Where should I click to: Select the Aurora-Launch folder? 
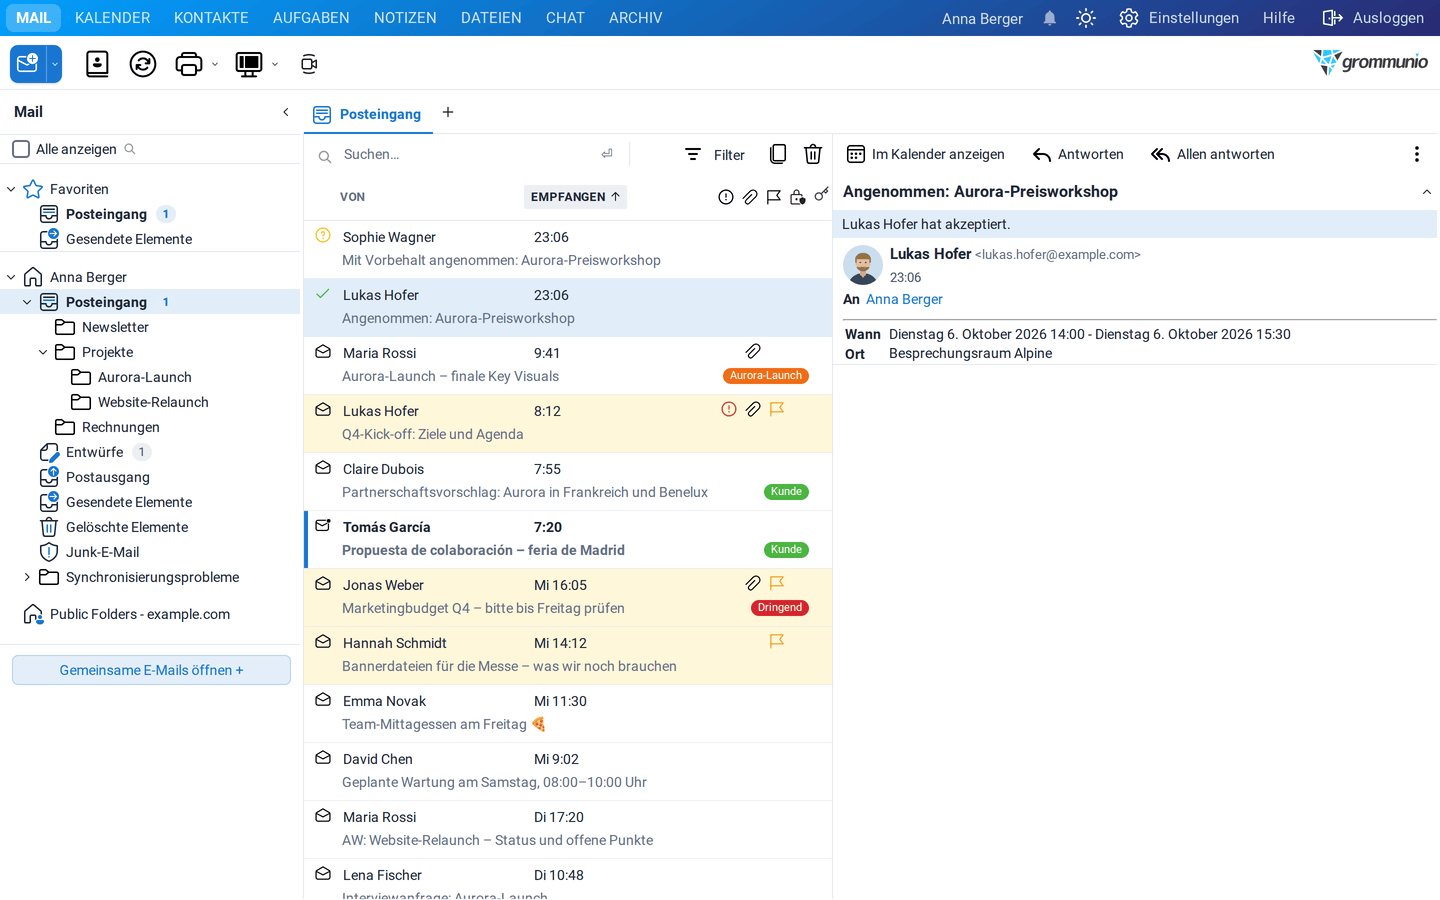(145, 377)
